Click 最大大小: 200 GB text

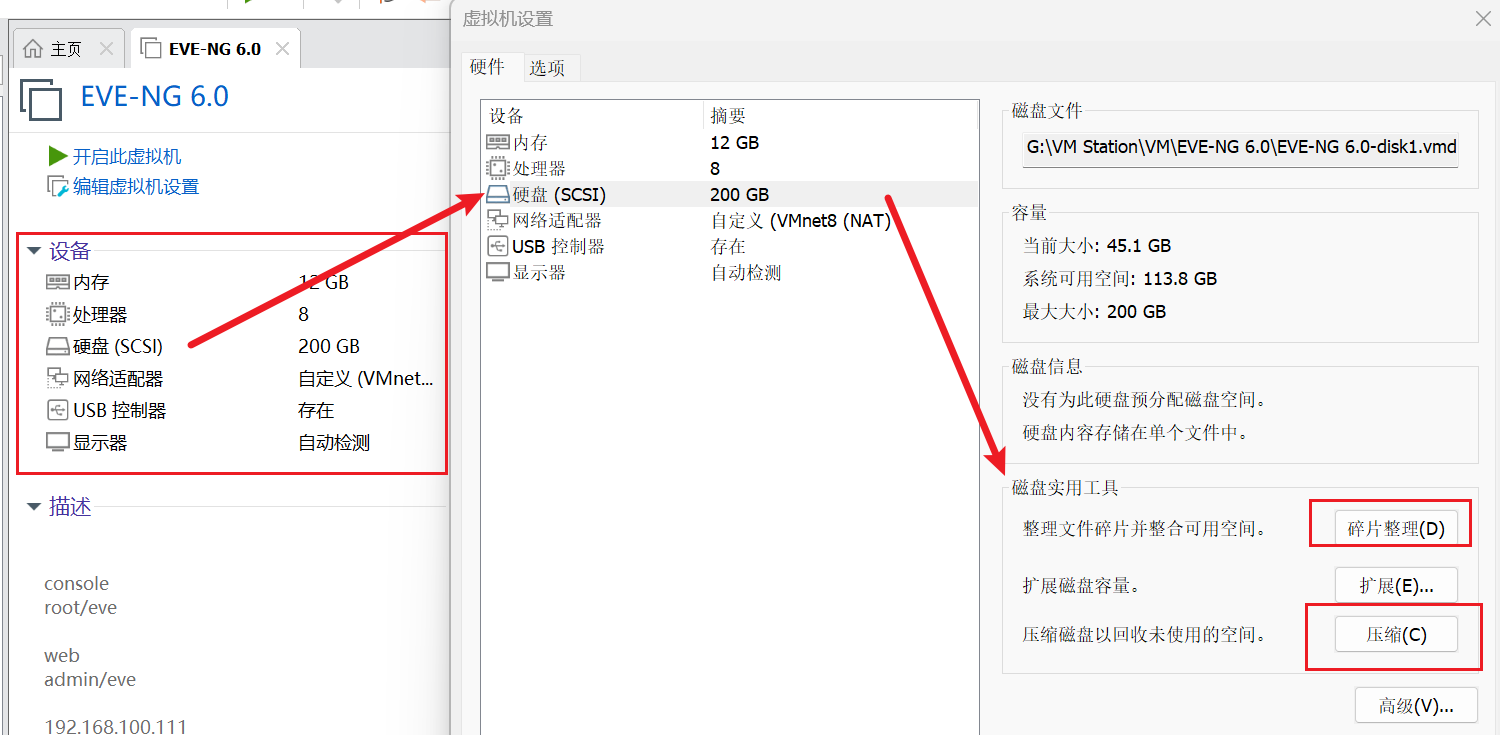tap(1094, 312)
